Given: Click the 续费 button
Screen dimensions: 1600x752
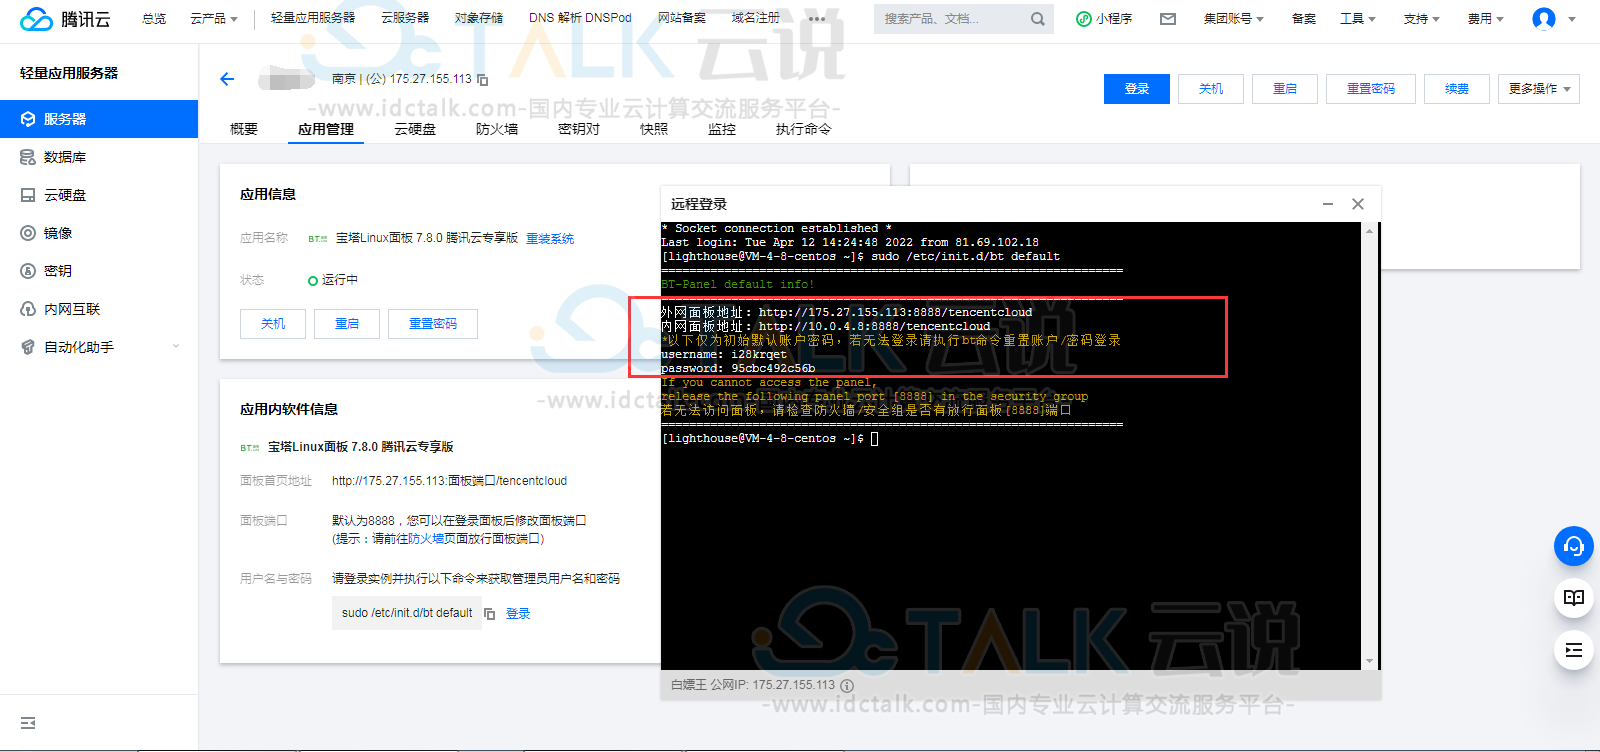Looking at the screenshot, I should (1457, 89).
